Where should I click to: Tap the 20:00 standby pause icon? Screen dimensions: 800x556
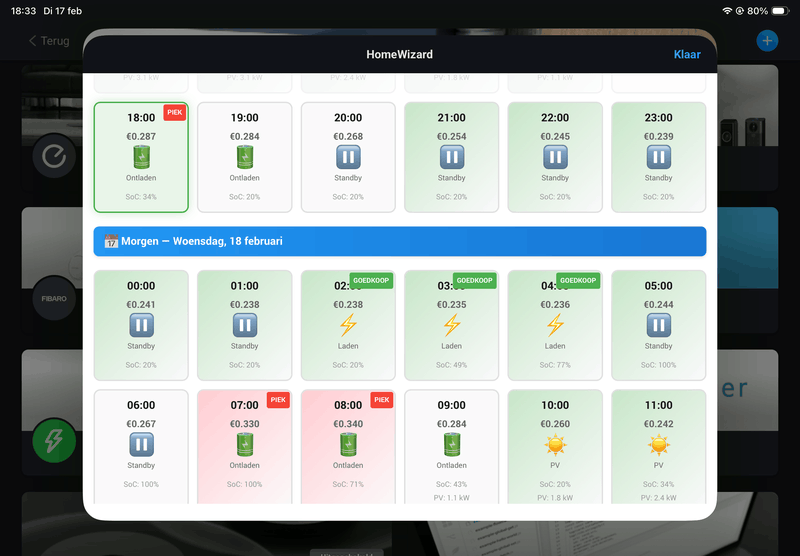(348, 157)
